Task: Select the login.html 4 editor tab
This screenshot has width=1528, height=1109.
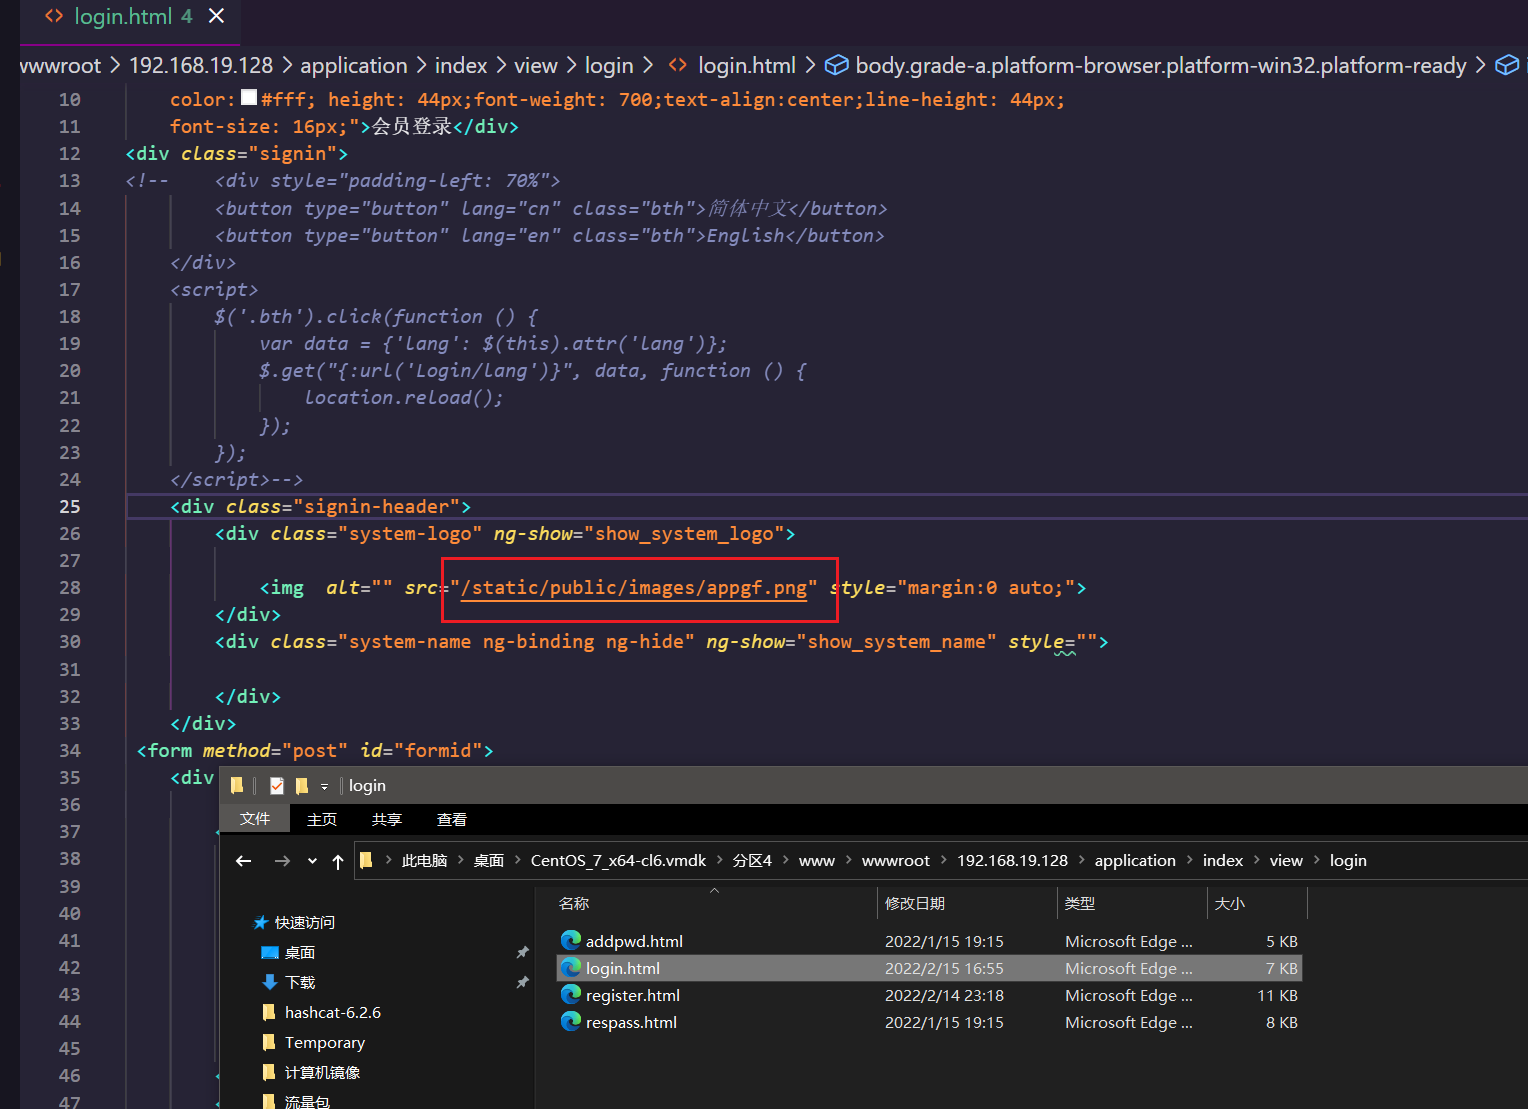Action: (130, 17)
